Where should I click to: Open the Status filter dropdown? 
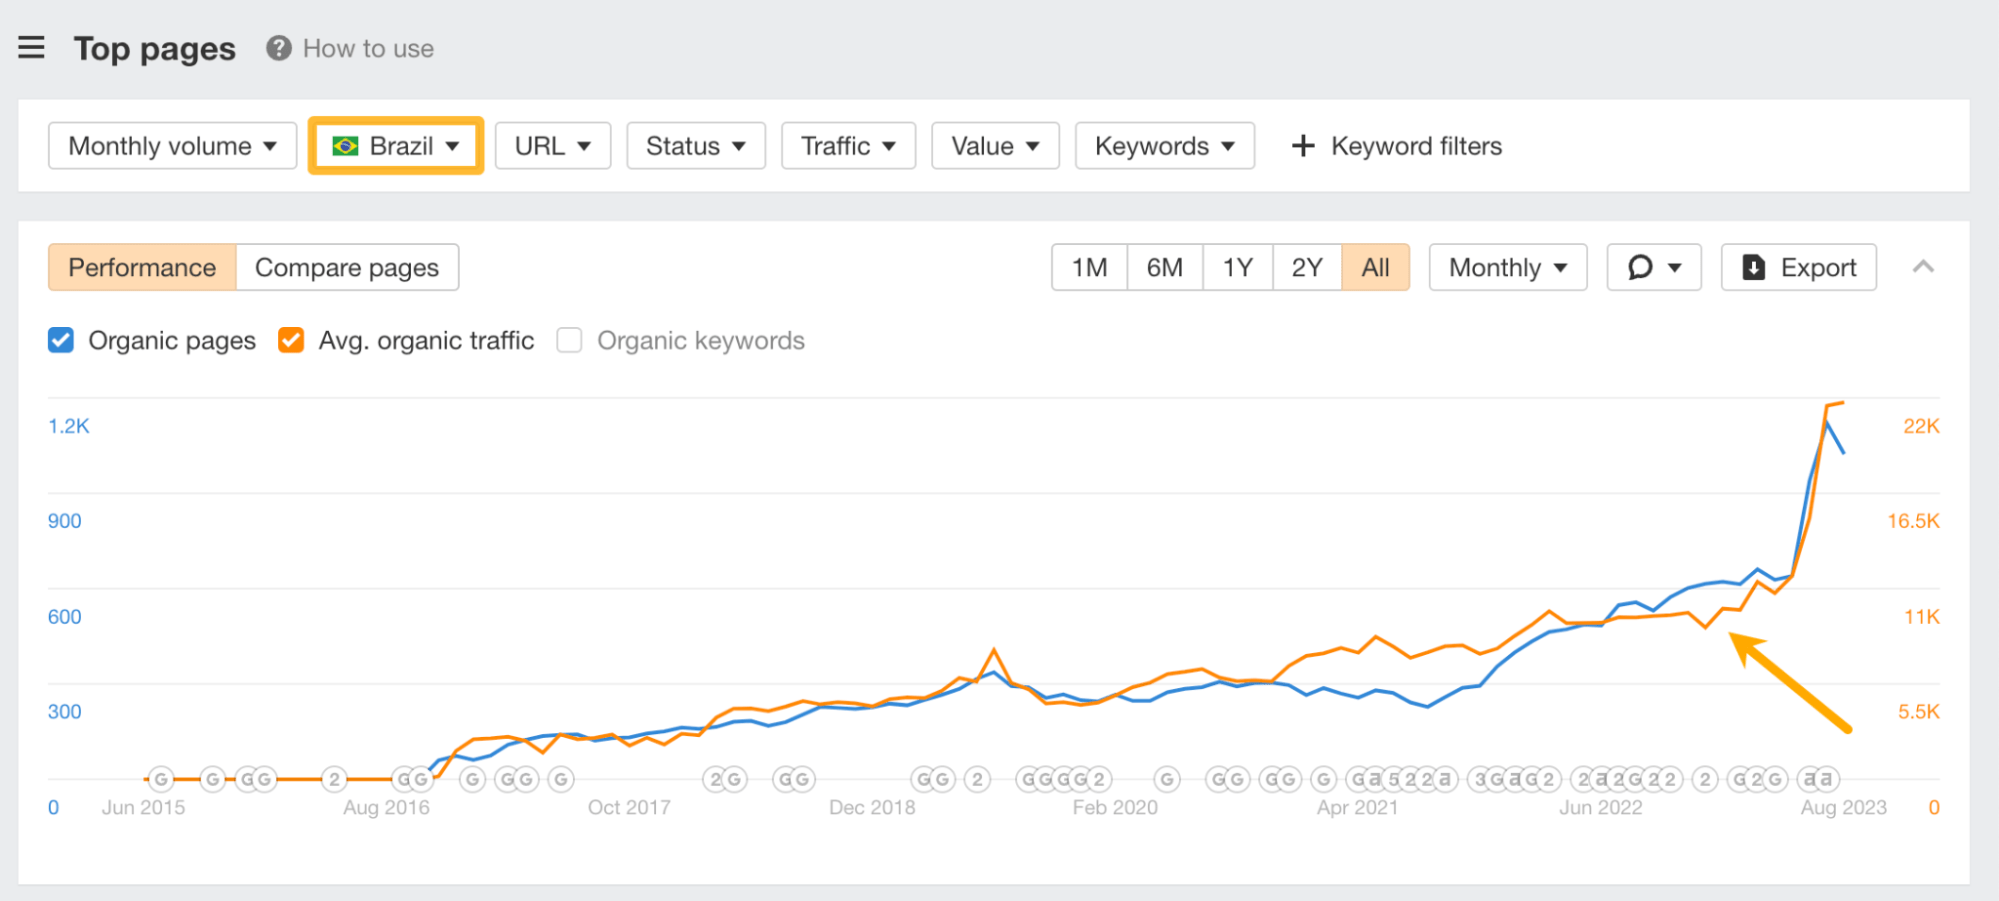click(696, 145)
